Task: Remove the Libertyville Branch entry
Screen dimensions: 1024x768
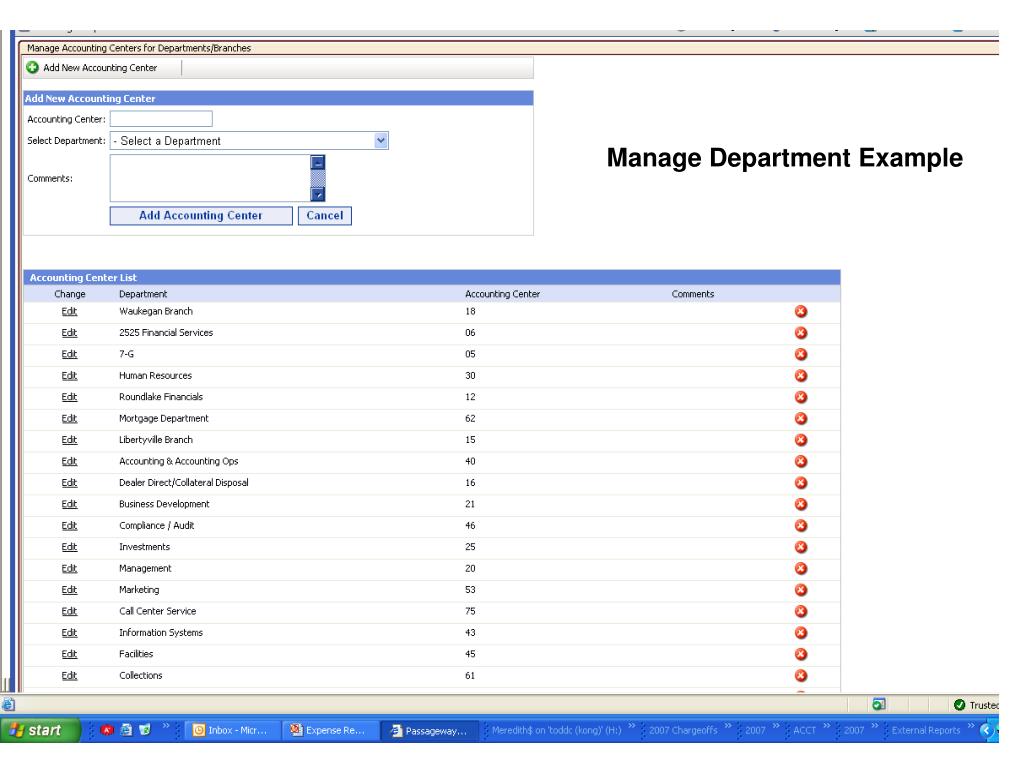Action: click(801, 440)
